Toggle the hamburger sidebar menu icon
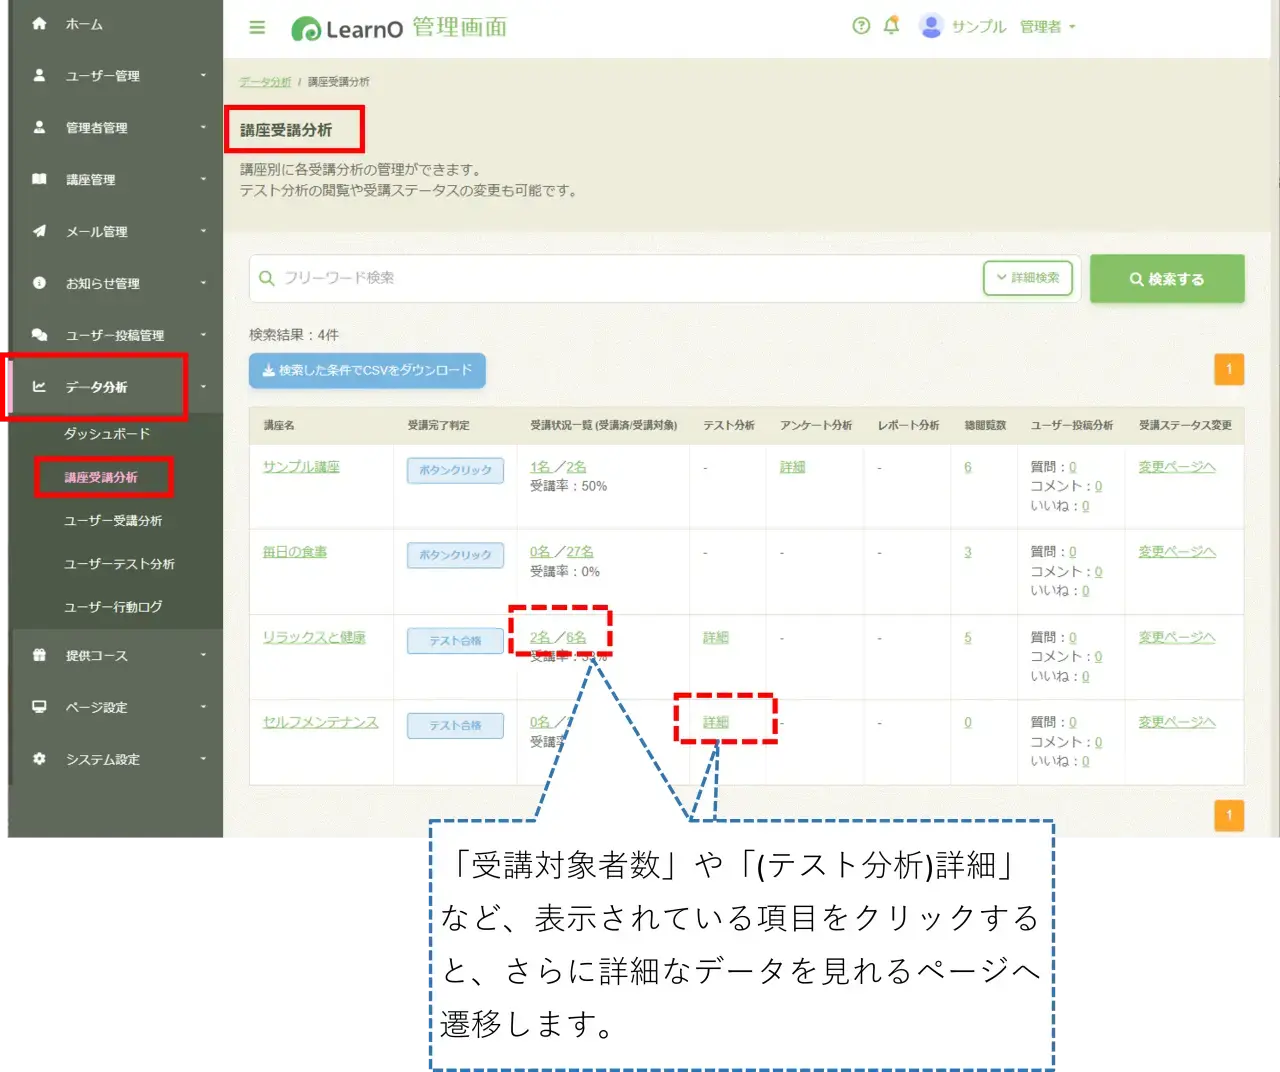The image size is (1280, 1072). point(257,27)
